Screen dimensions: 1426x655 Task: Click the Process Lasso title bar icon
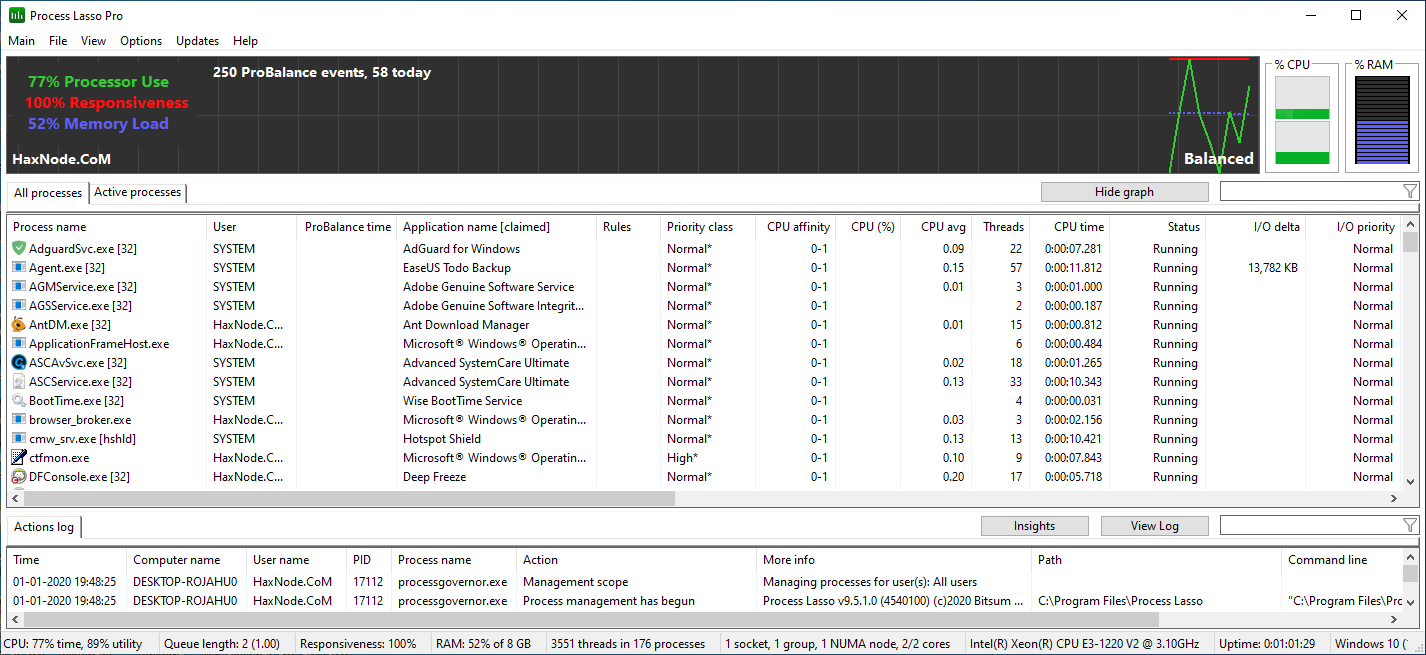click(x=16, y=15)
